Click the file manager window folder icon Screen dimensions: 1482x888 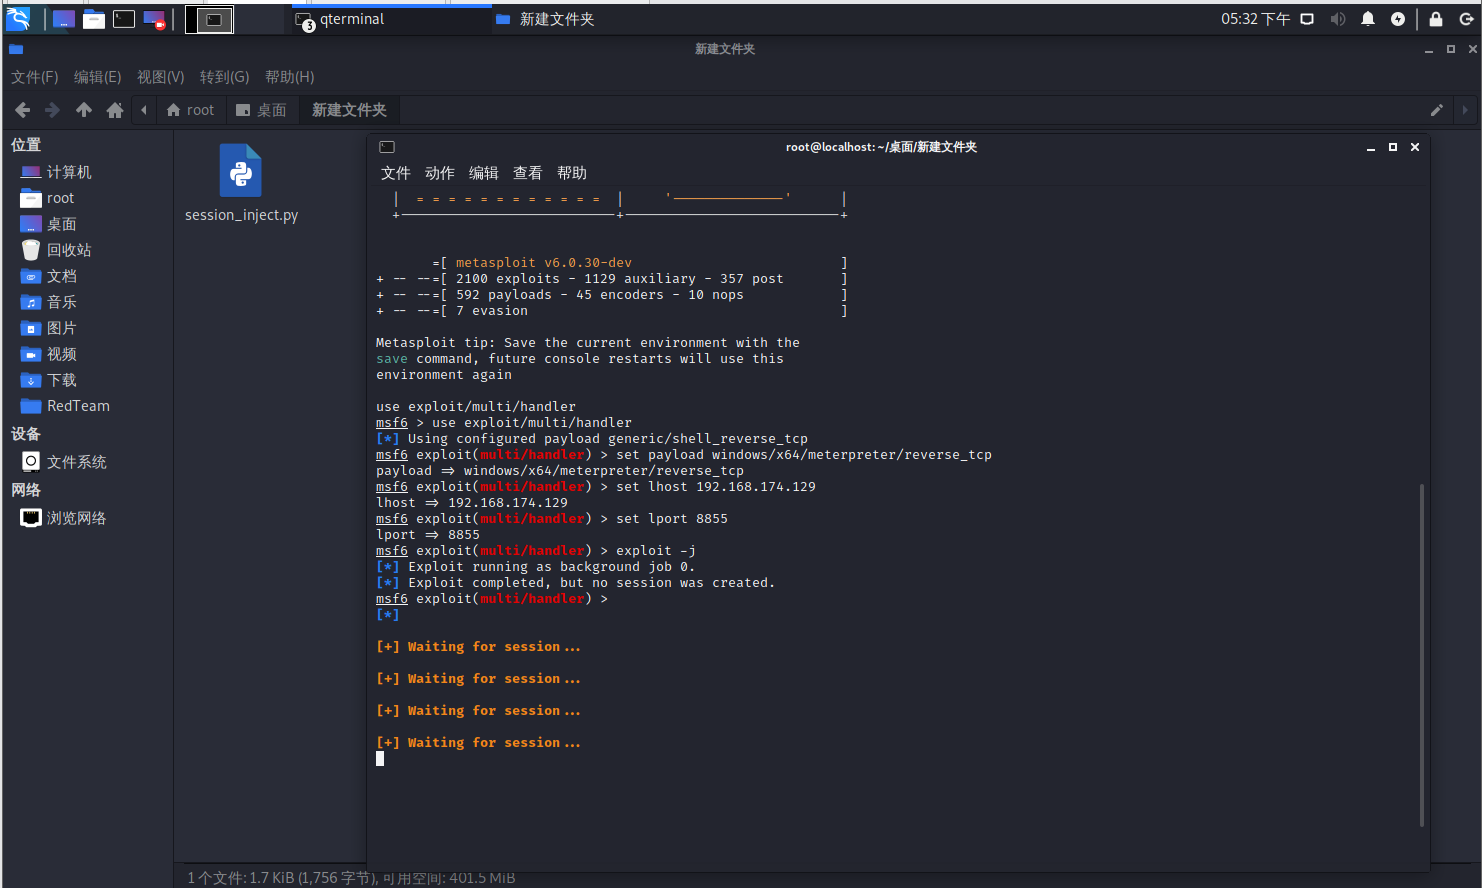click(16, 49)
